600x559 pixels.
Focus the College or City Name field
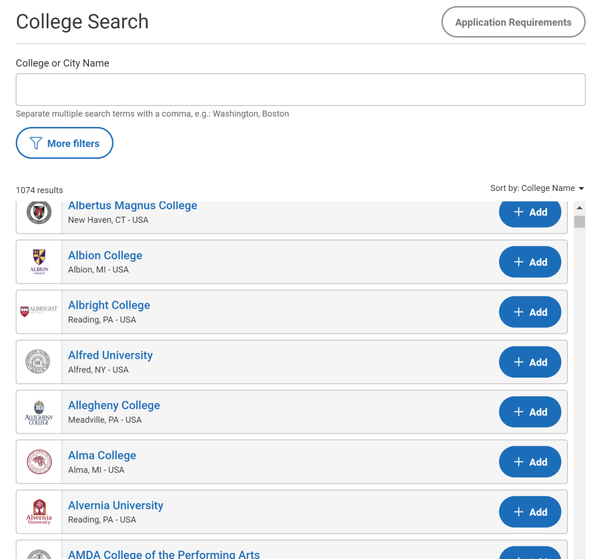pyautogui.click(x=300, y=90)
